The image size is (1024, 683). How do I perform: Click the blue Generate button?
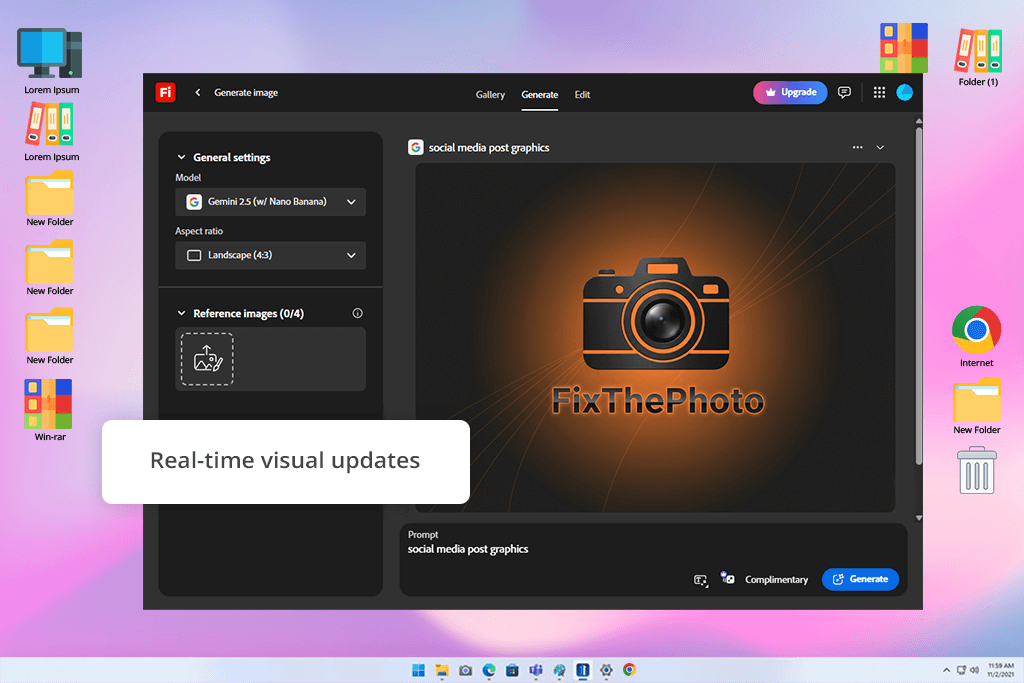point(860,579)
